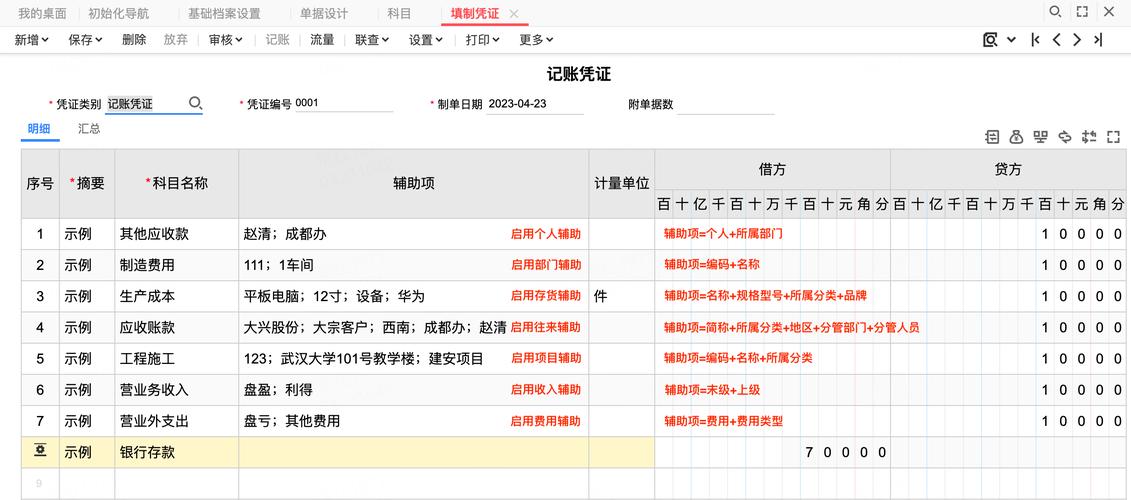Image resolution: width=1131 pixels, height=500 pixels.
Task: Switch to 汇总 sub-tab
Action: click(89, 129)
